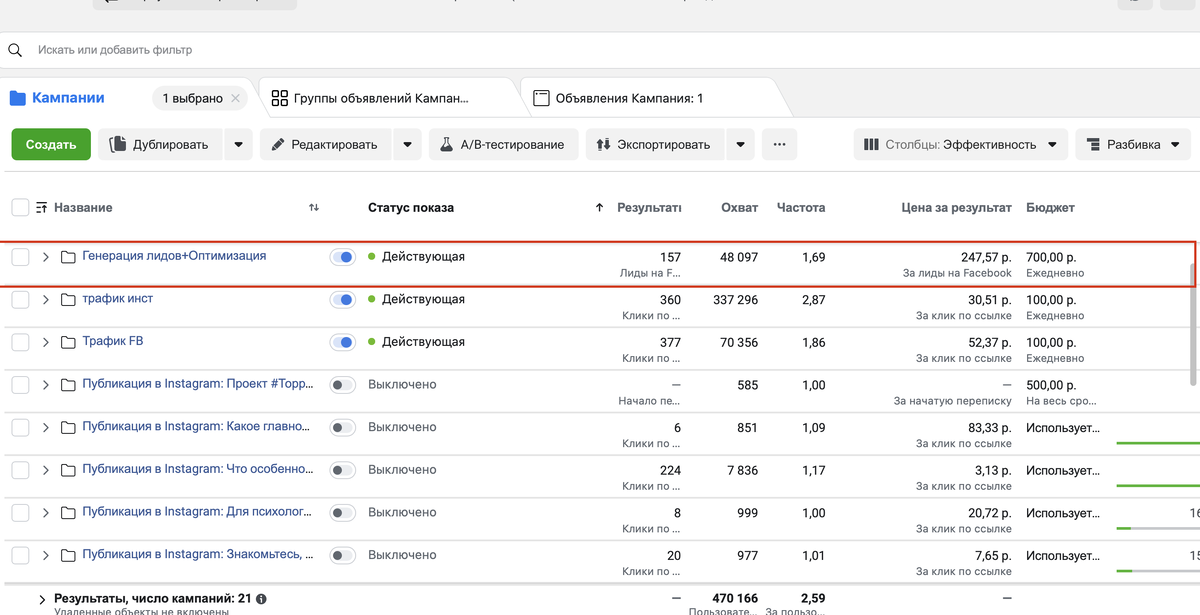Expand the трафик инст campaign row
The height and width of the screenshot is (615, 1200).
coord(46,300)
